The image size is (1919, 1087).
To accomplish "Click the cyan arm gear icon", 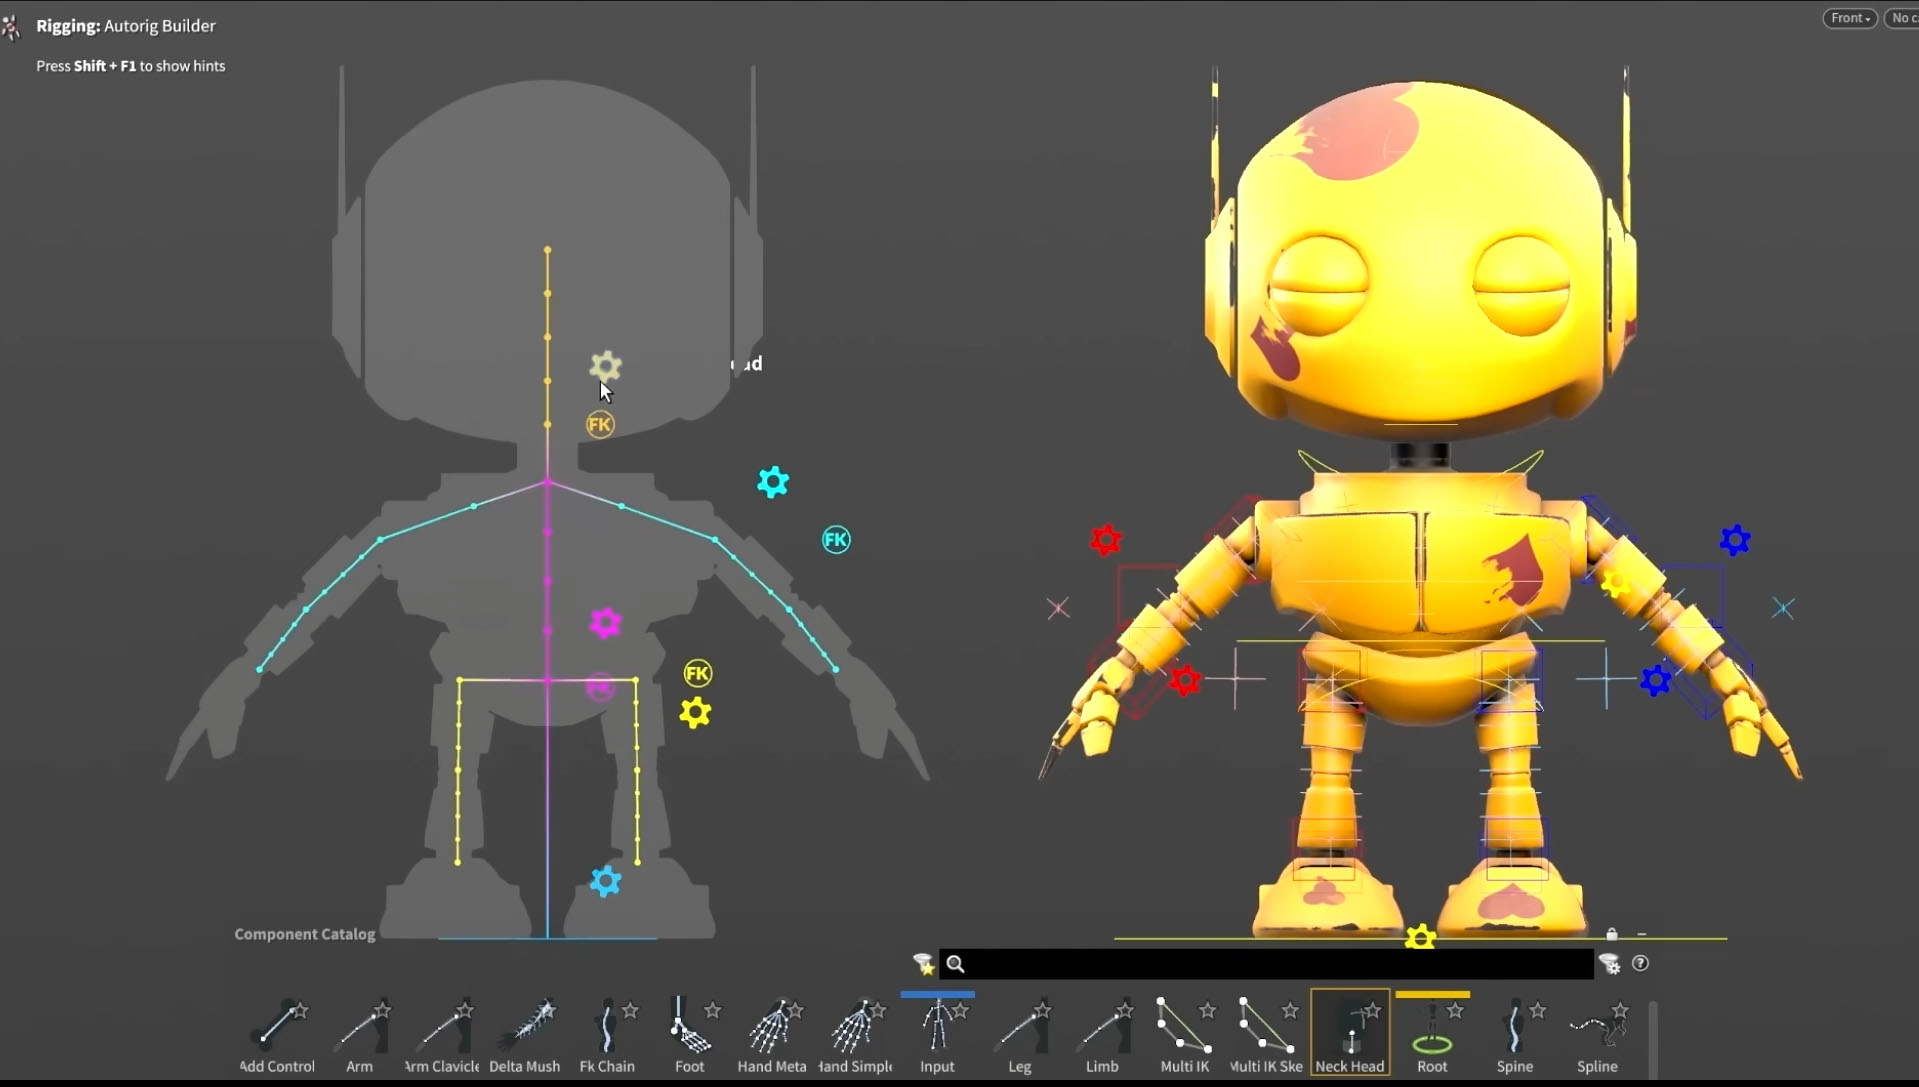I will pos(773,482).
